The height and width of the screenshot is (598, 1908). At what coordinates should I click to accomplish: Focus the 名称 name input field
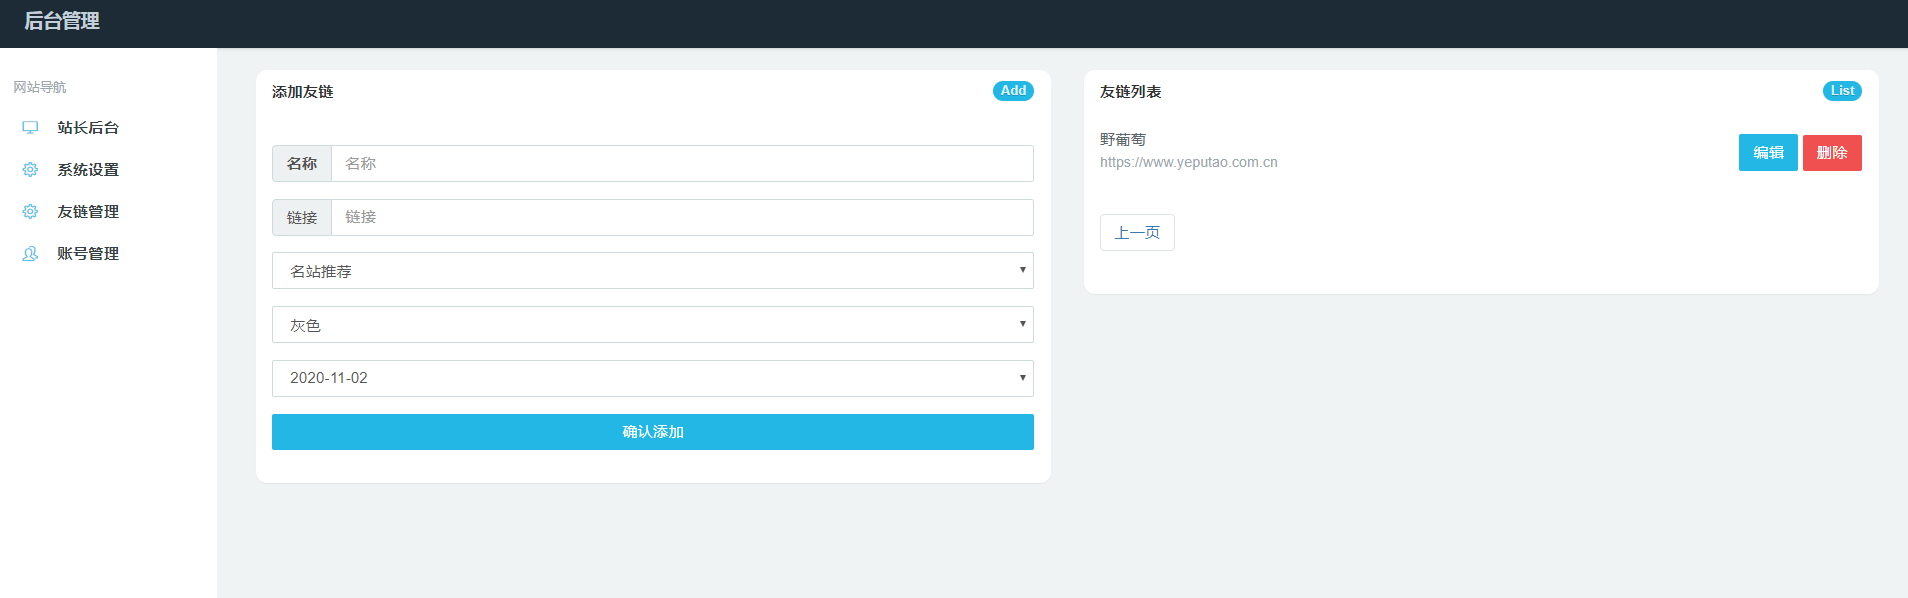[x=682, y=164]
